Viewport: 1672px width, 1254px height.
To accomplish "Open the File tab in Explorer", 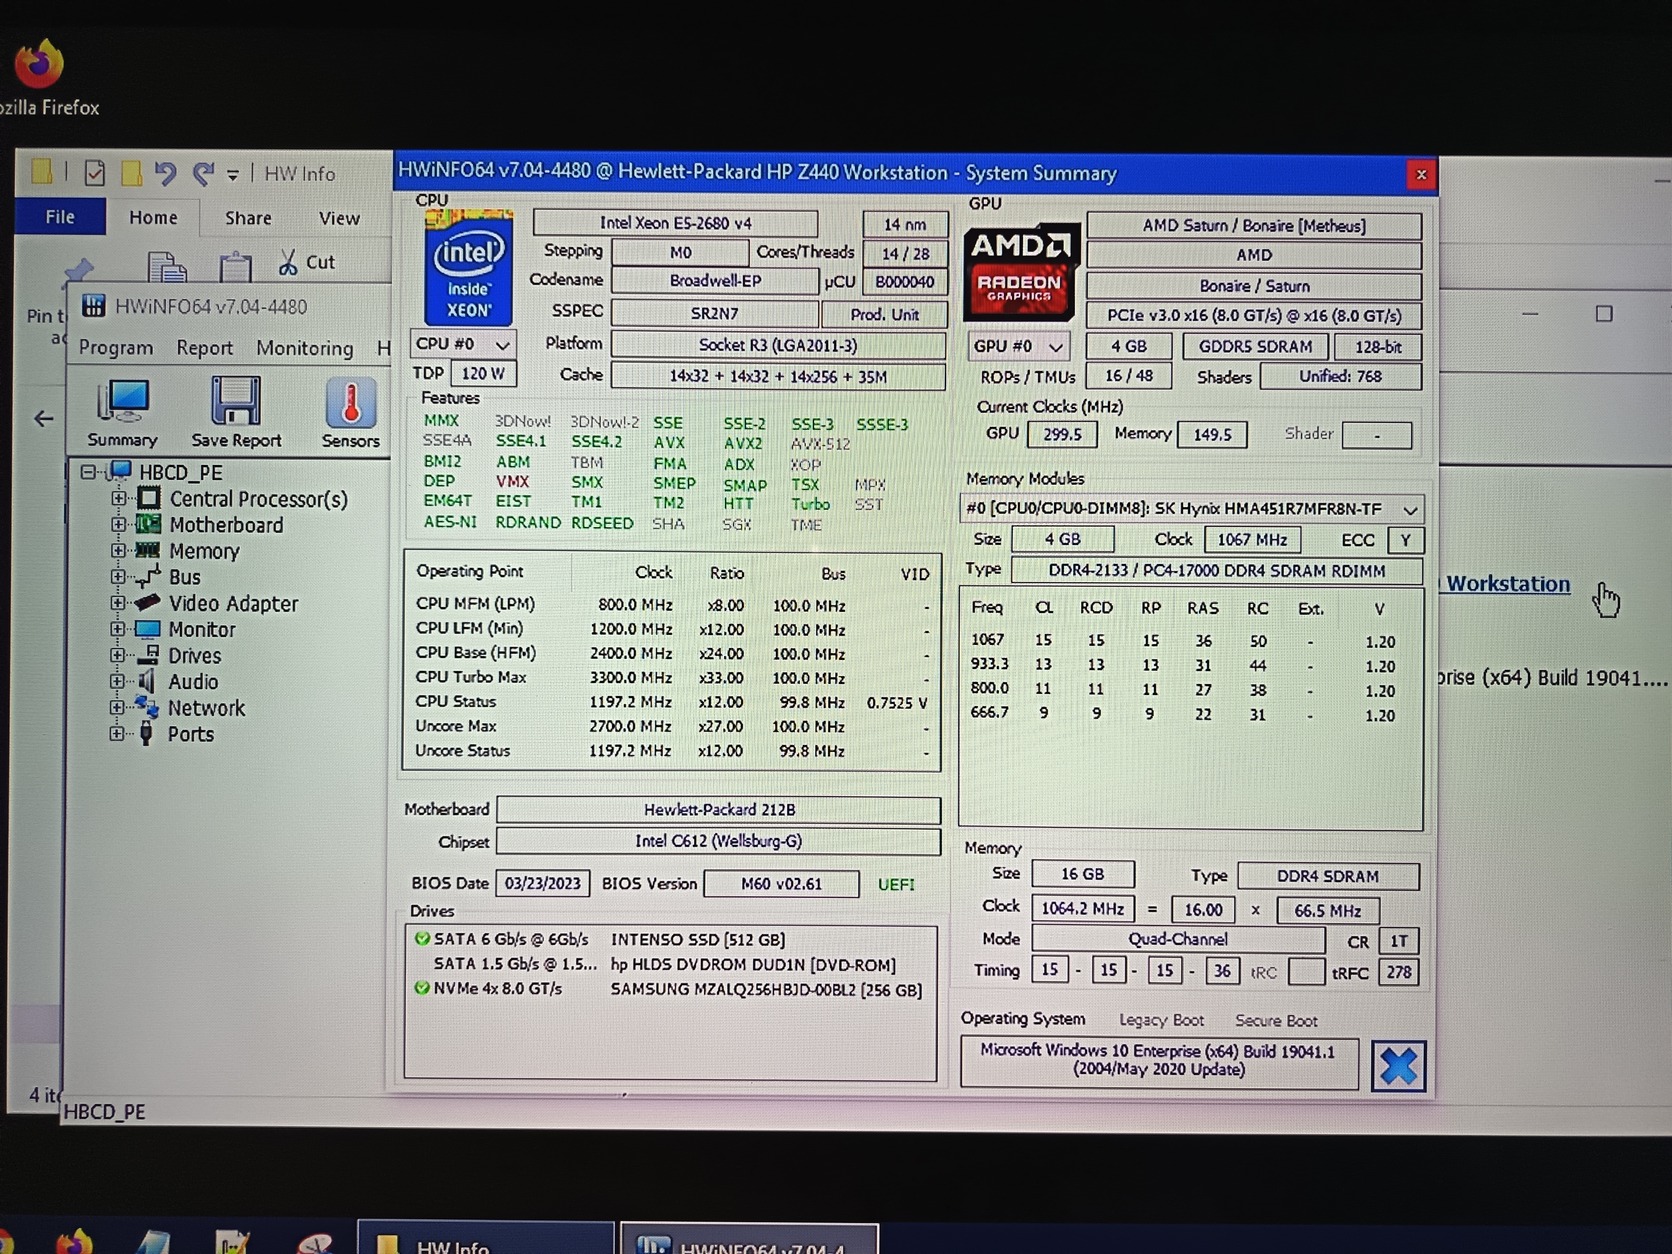I will pos(60,217).
